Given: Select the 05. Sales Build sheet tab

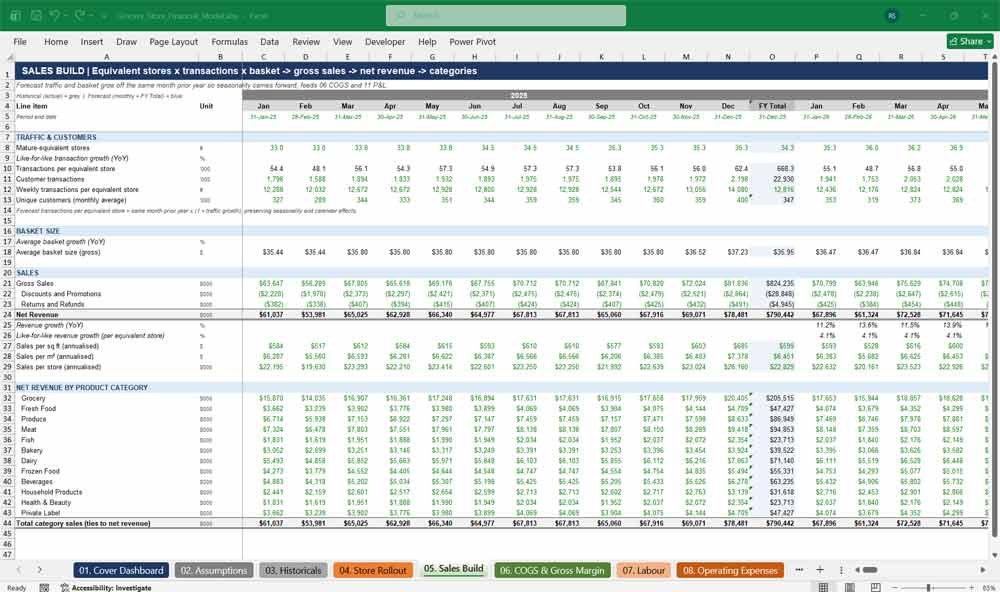Looking at the screenshot, I should (453, 569).
